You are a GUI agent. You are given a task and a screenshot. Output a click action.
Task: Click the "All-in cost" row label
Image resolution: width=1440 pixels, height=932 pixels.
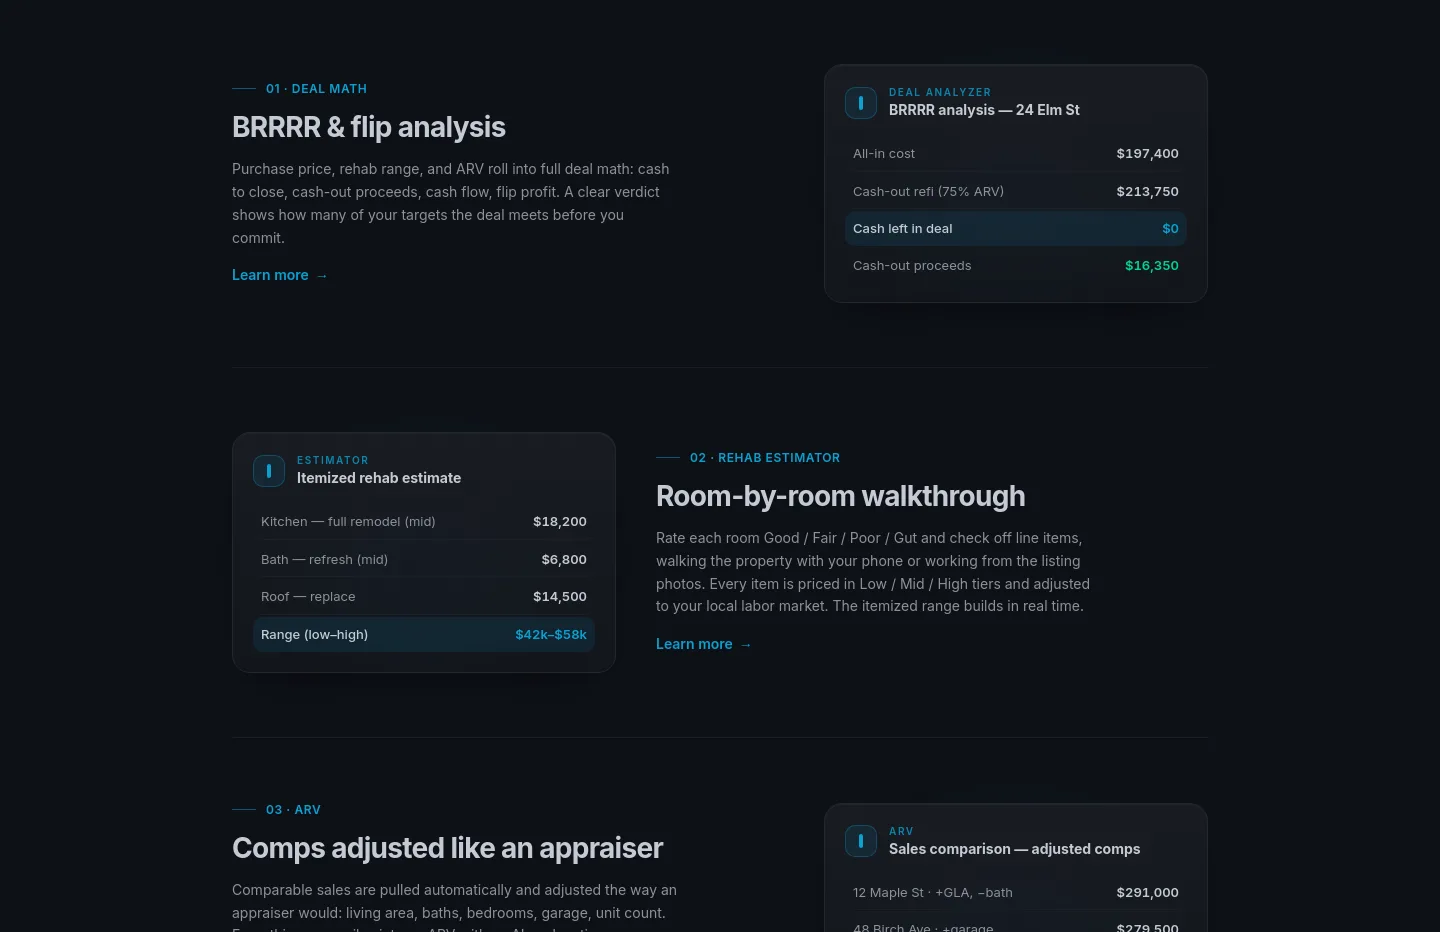884,154
